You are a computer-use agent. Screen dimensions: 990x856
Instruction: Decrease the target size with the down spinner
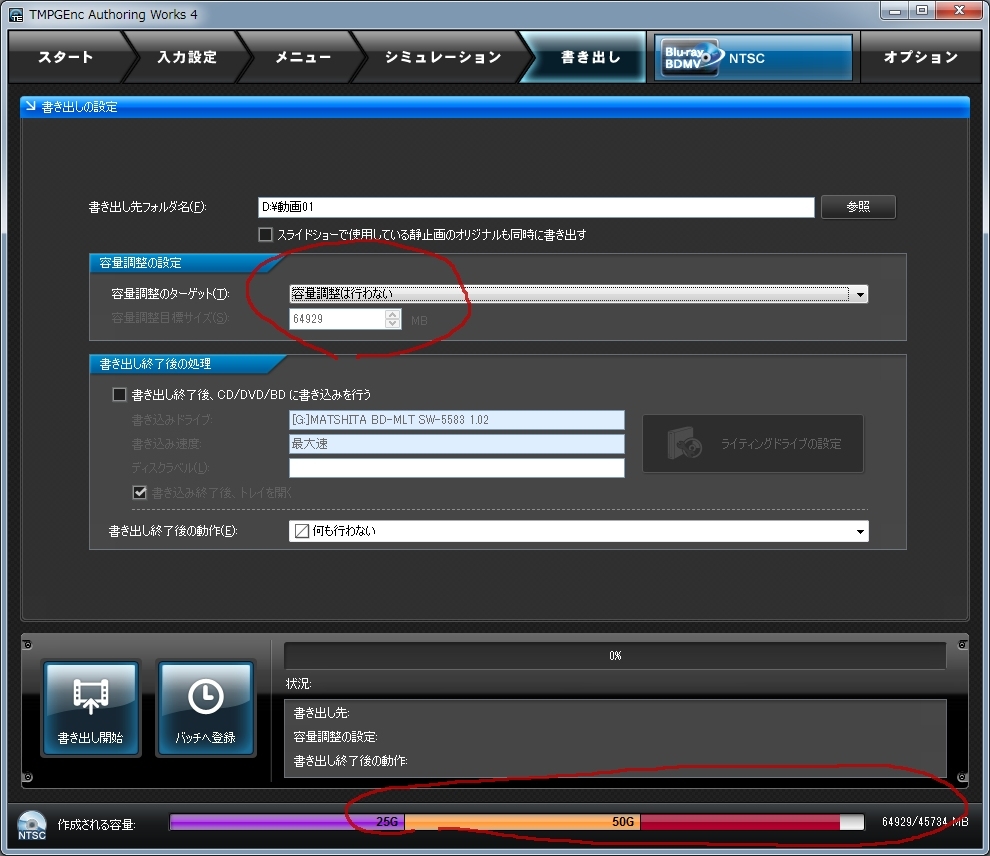tap(393, 323)
